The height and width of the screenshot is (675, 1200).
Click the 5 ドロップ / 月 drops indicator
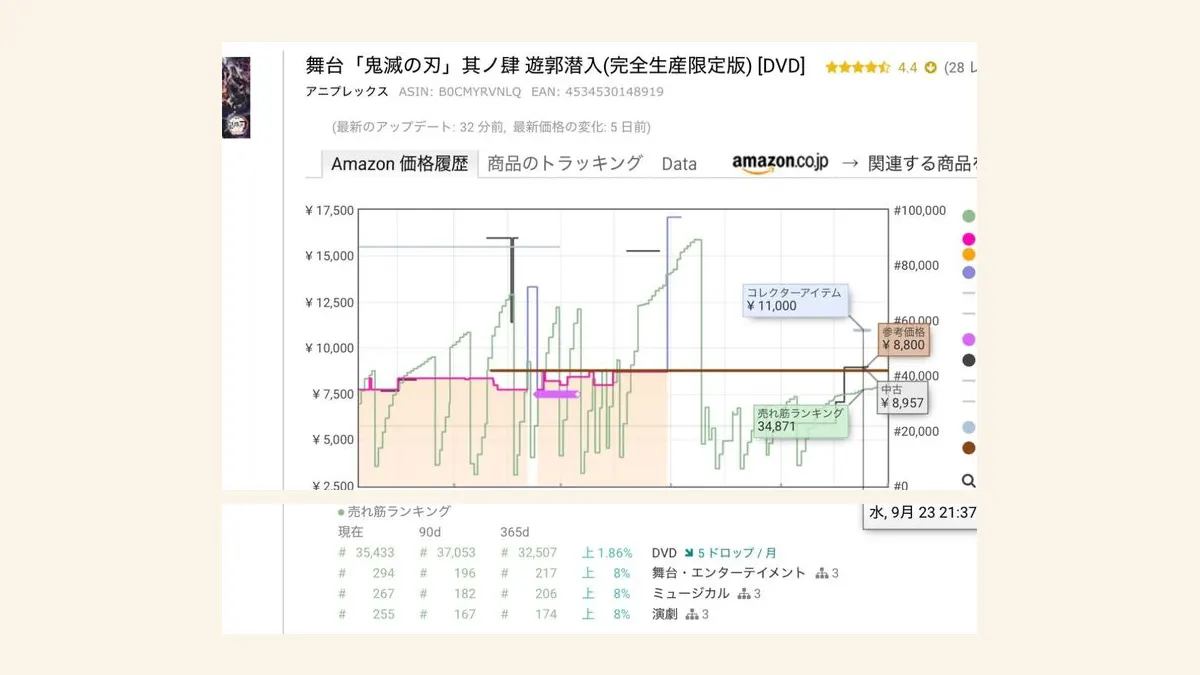point(737,552)
